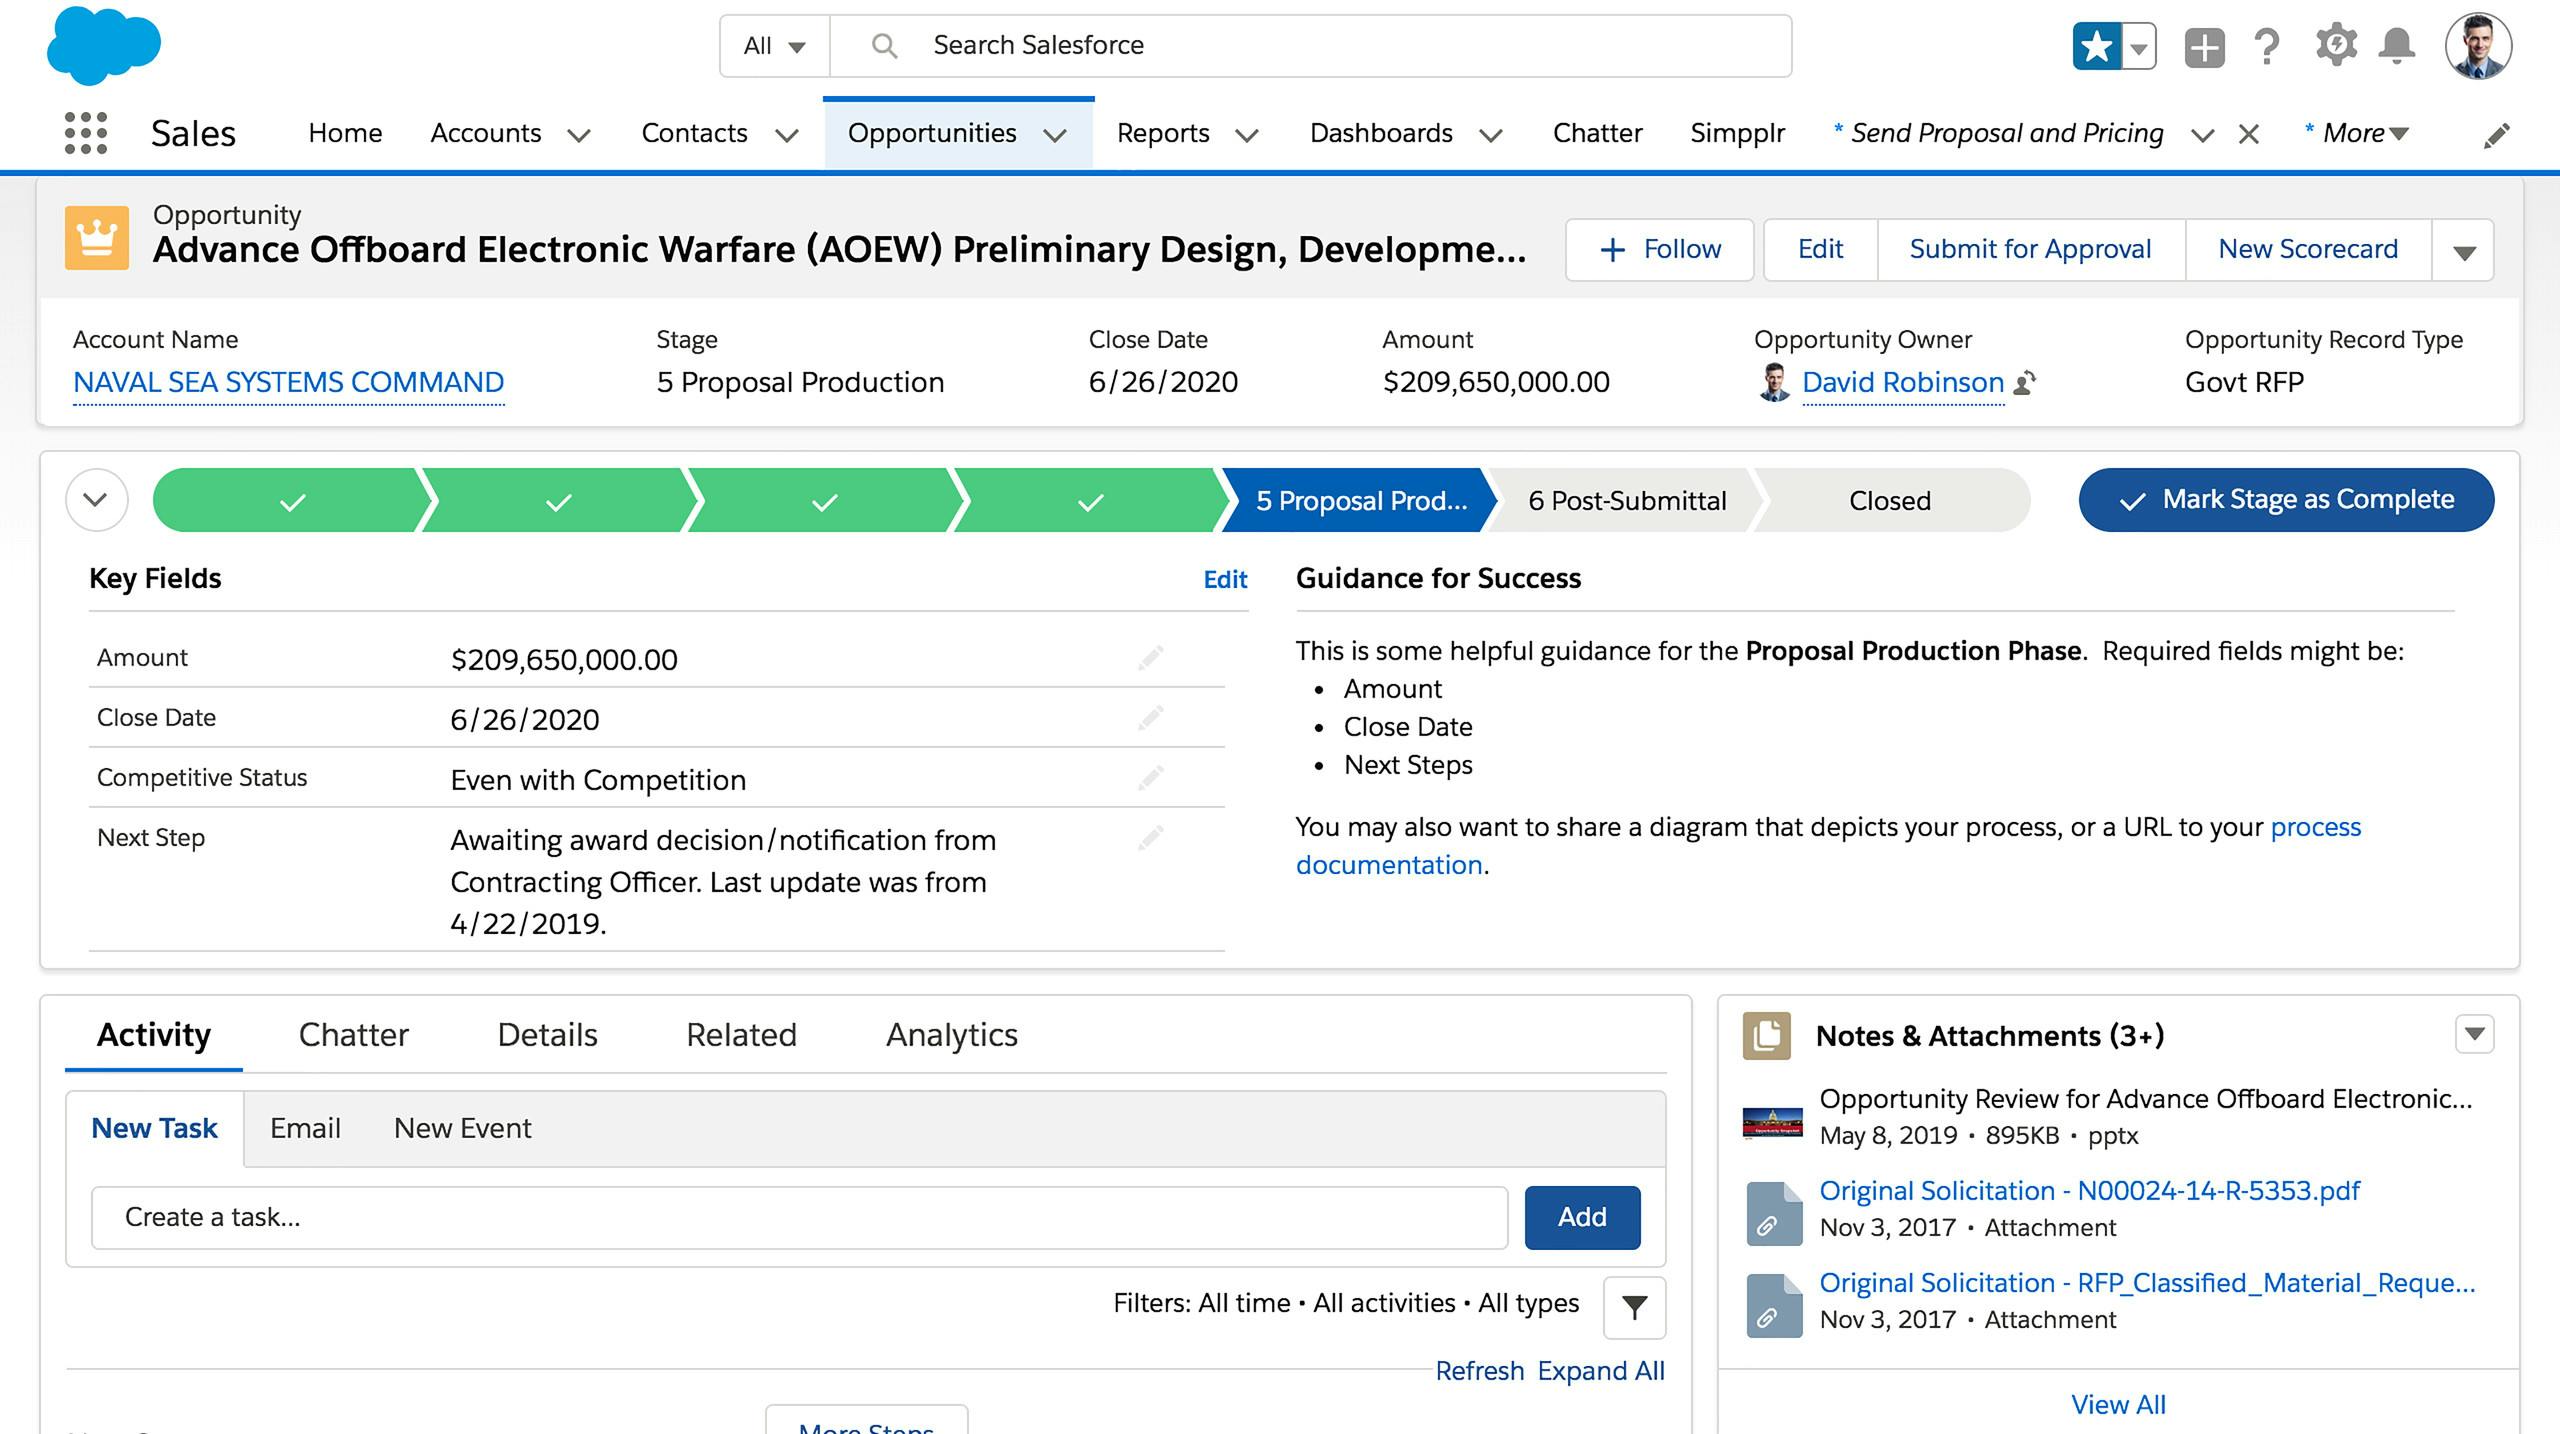
Task: Open more record actions dropdown arrow
Action: point(2464,250)
